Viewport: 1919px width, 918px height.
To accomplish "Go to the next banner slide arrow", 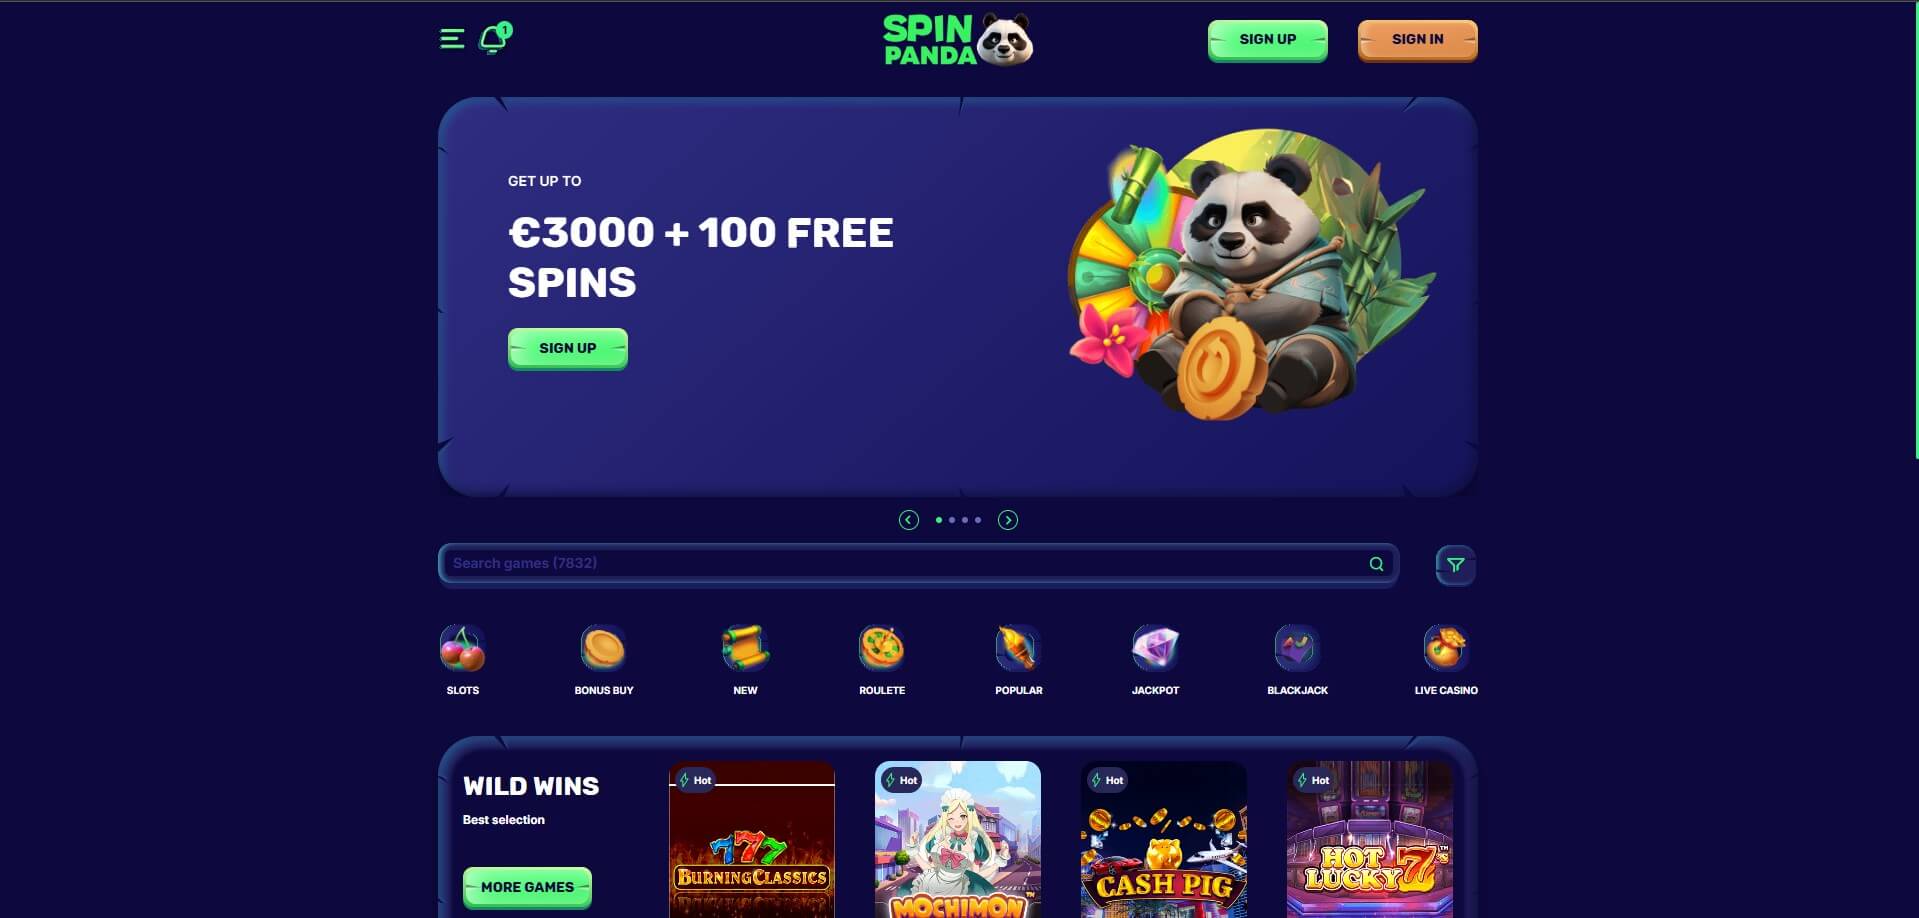I will 1008,520.
